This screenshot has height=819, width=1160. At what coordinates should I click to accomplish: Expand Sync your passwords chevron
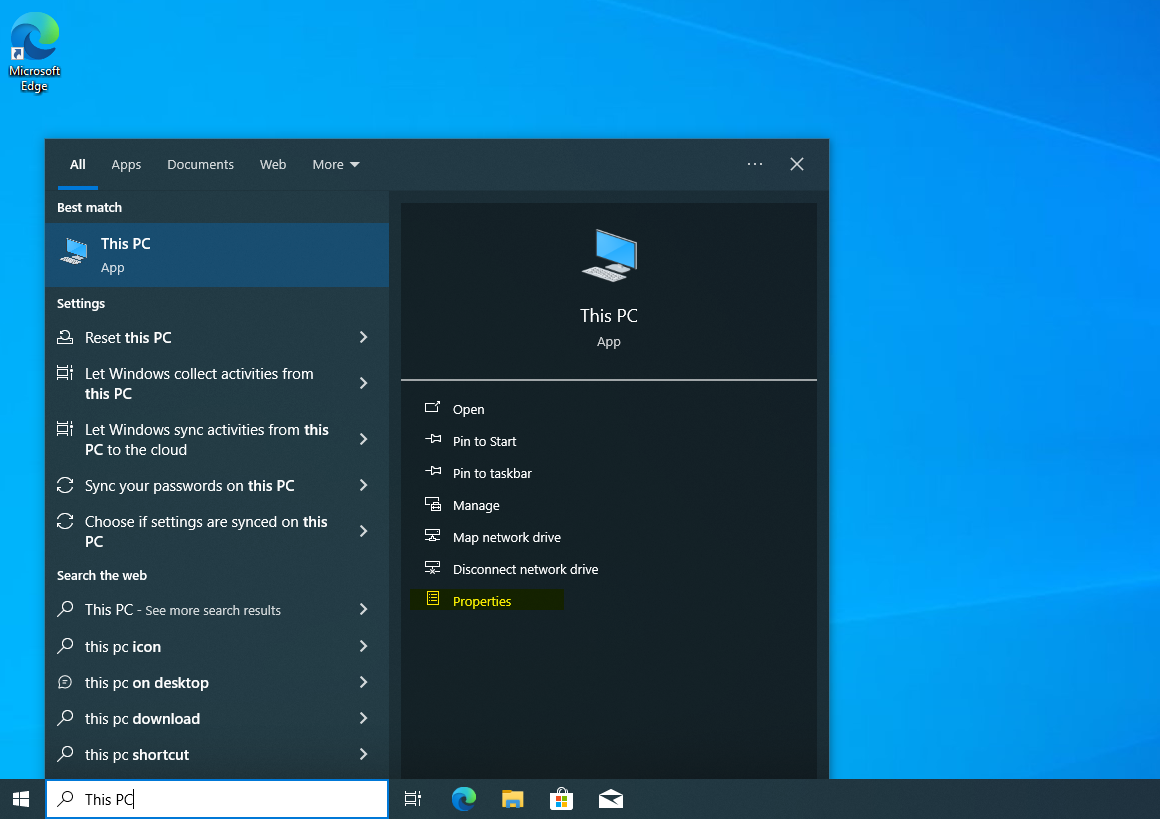363,485
